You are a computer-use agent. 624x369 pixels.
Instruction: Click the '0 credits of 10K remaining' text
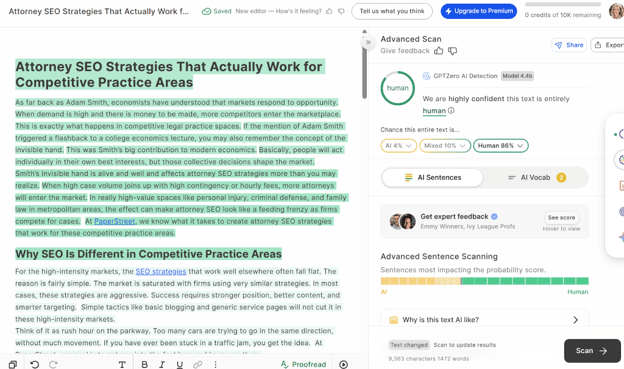563,15
